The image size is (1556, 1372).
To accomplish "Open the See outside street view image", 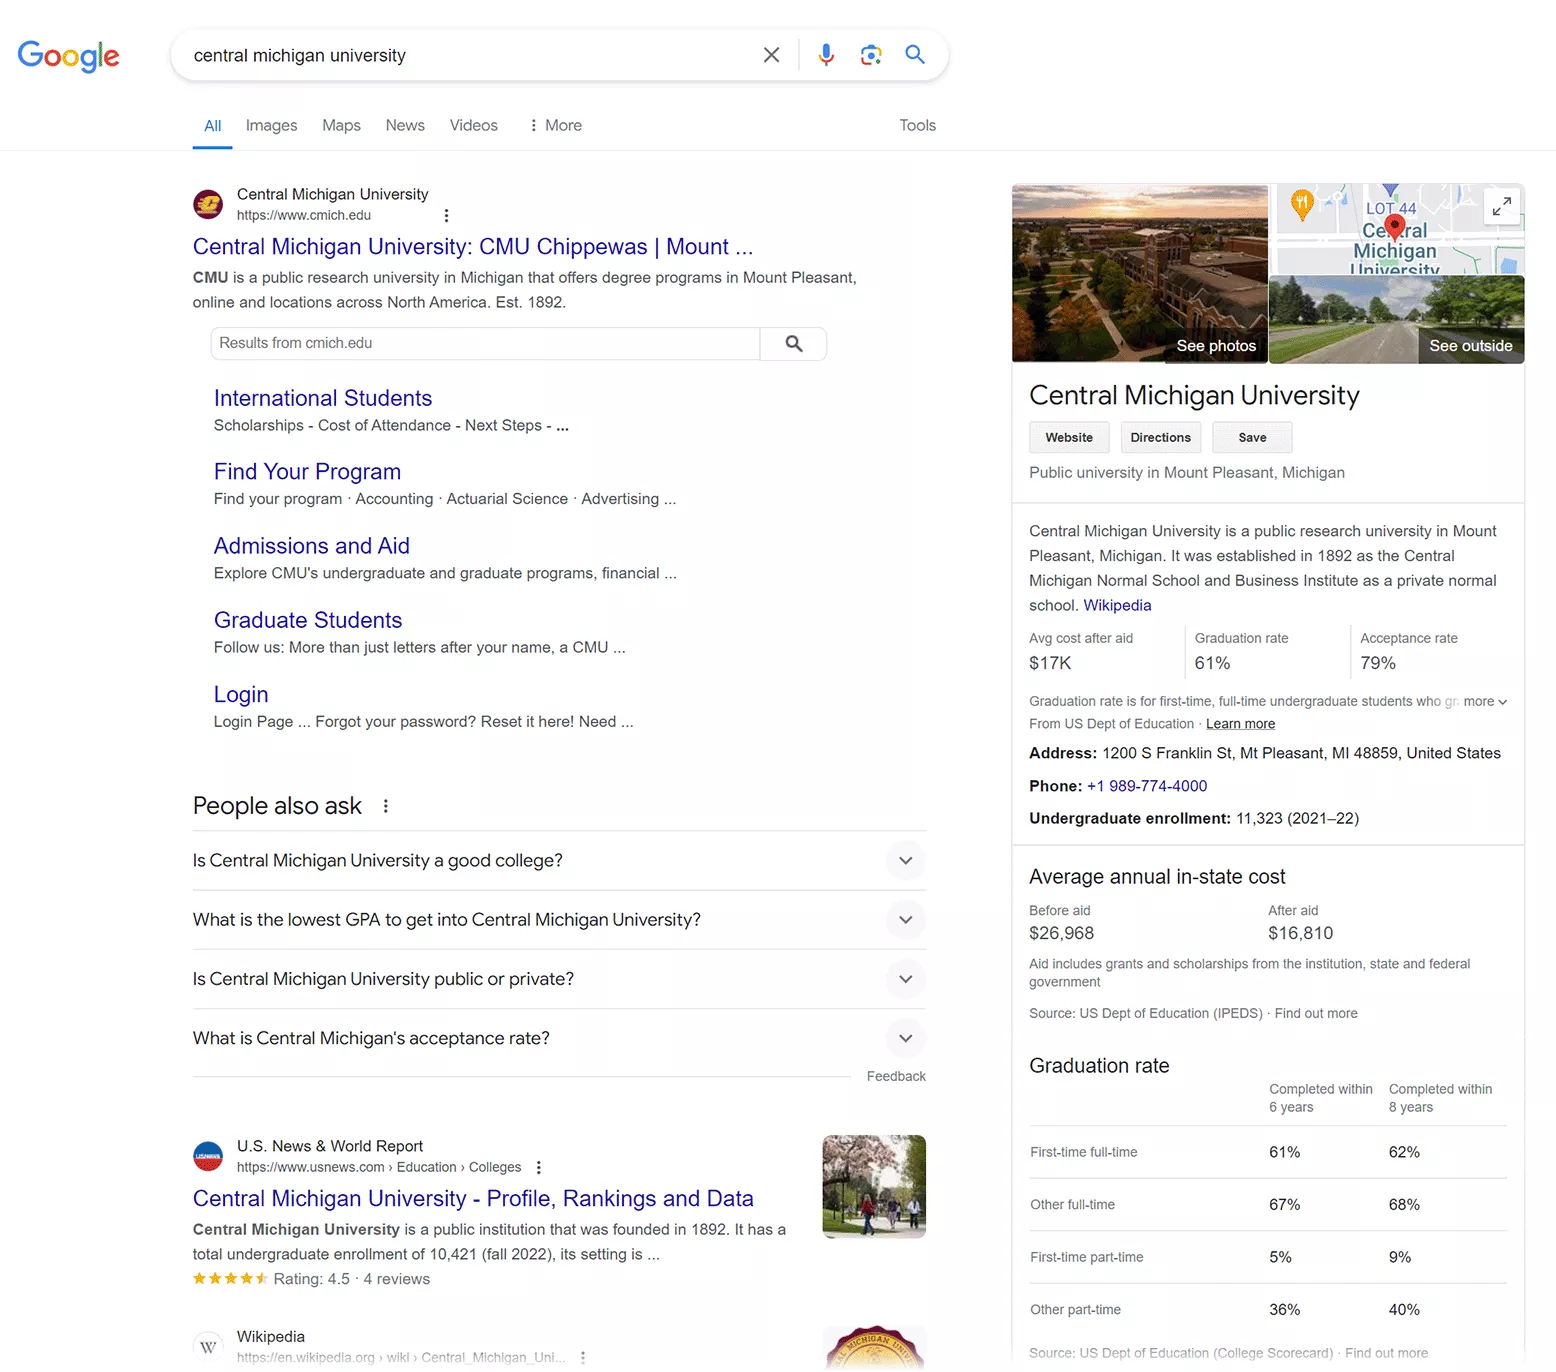I will 1396,320.
